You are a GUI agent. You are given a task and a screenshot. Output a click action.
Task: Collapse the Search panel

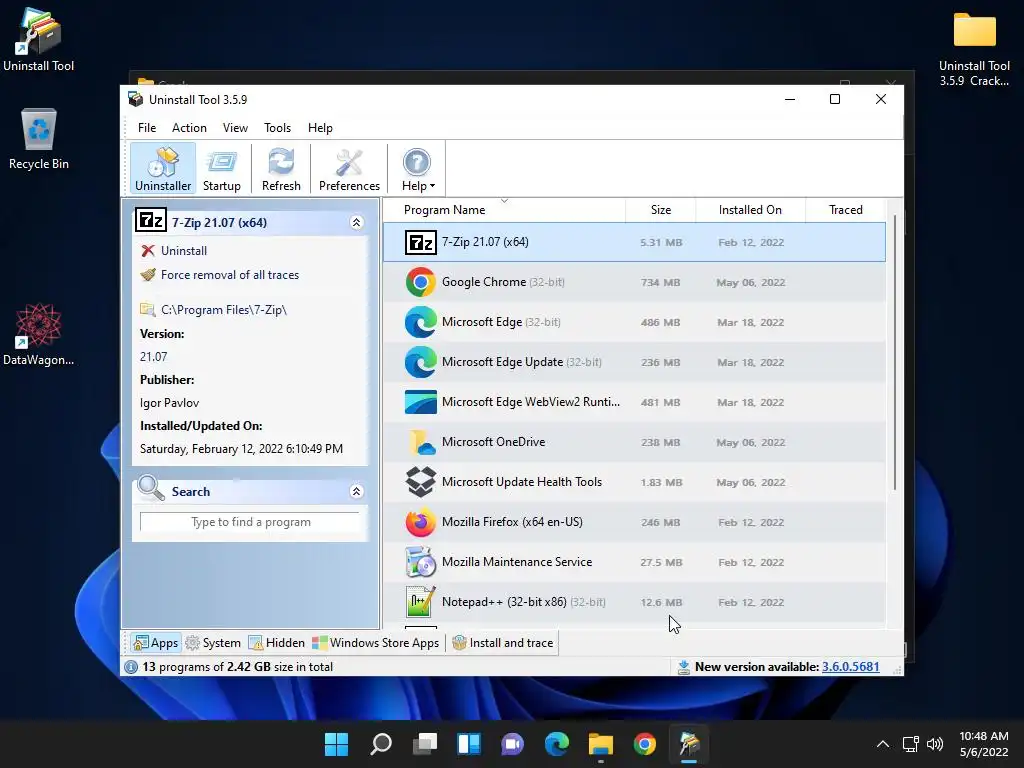(357, 491)
